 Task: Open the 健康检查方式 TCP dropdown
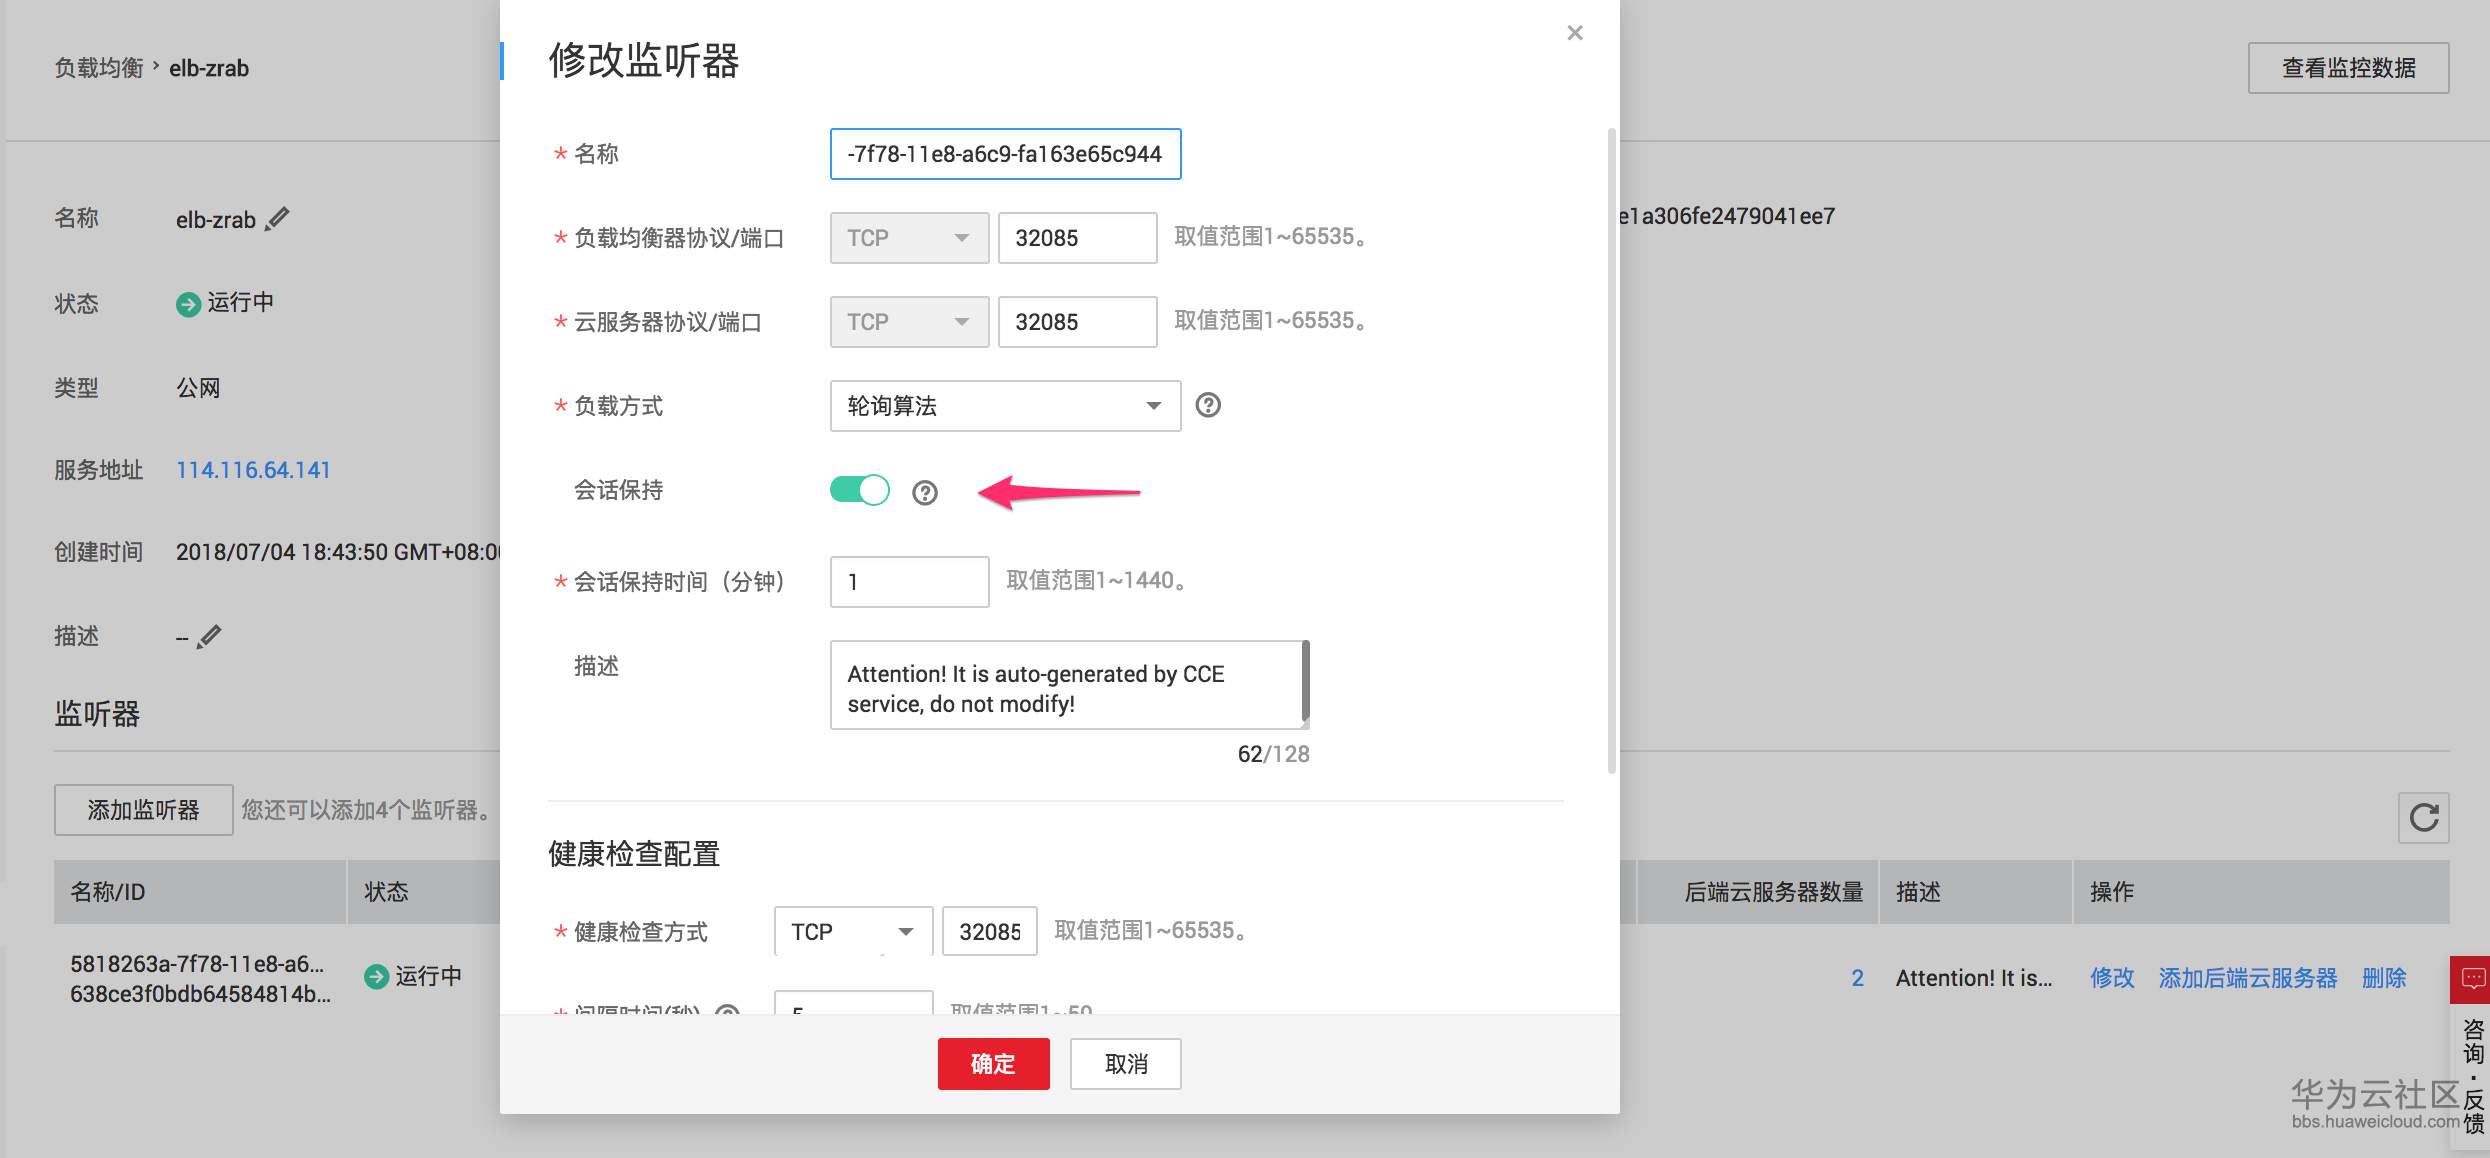852,932
